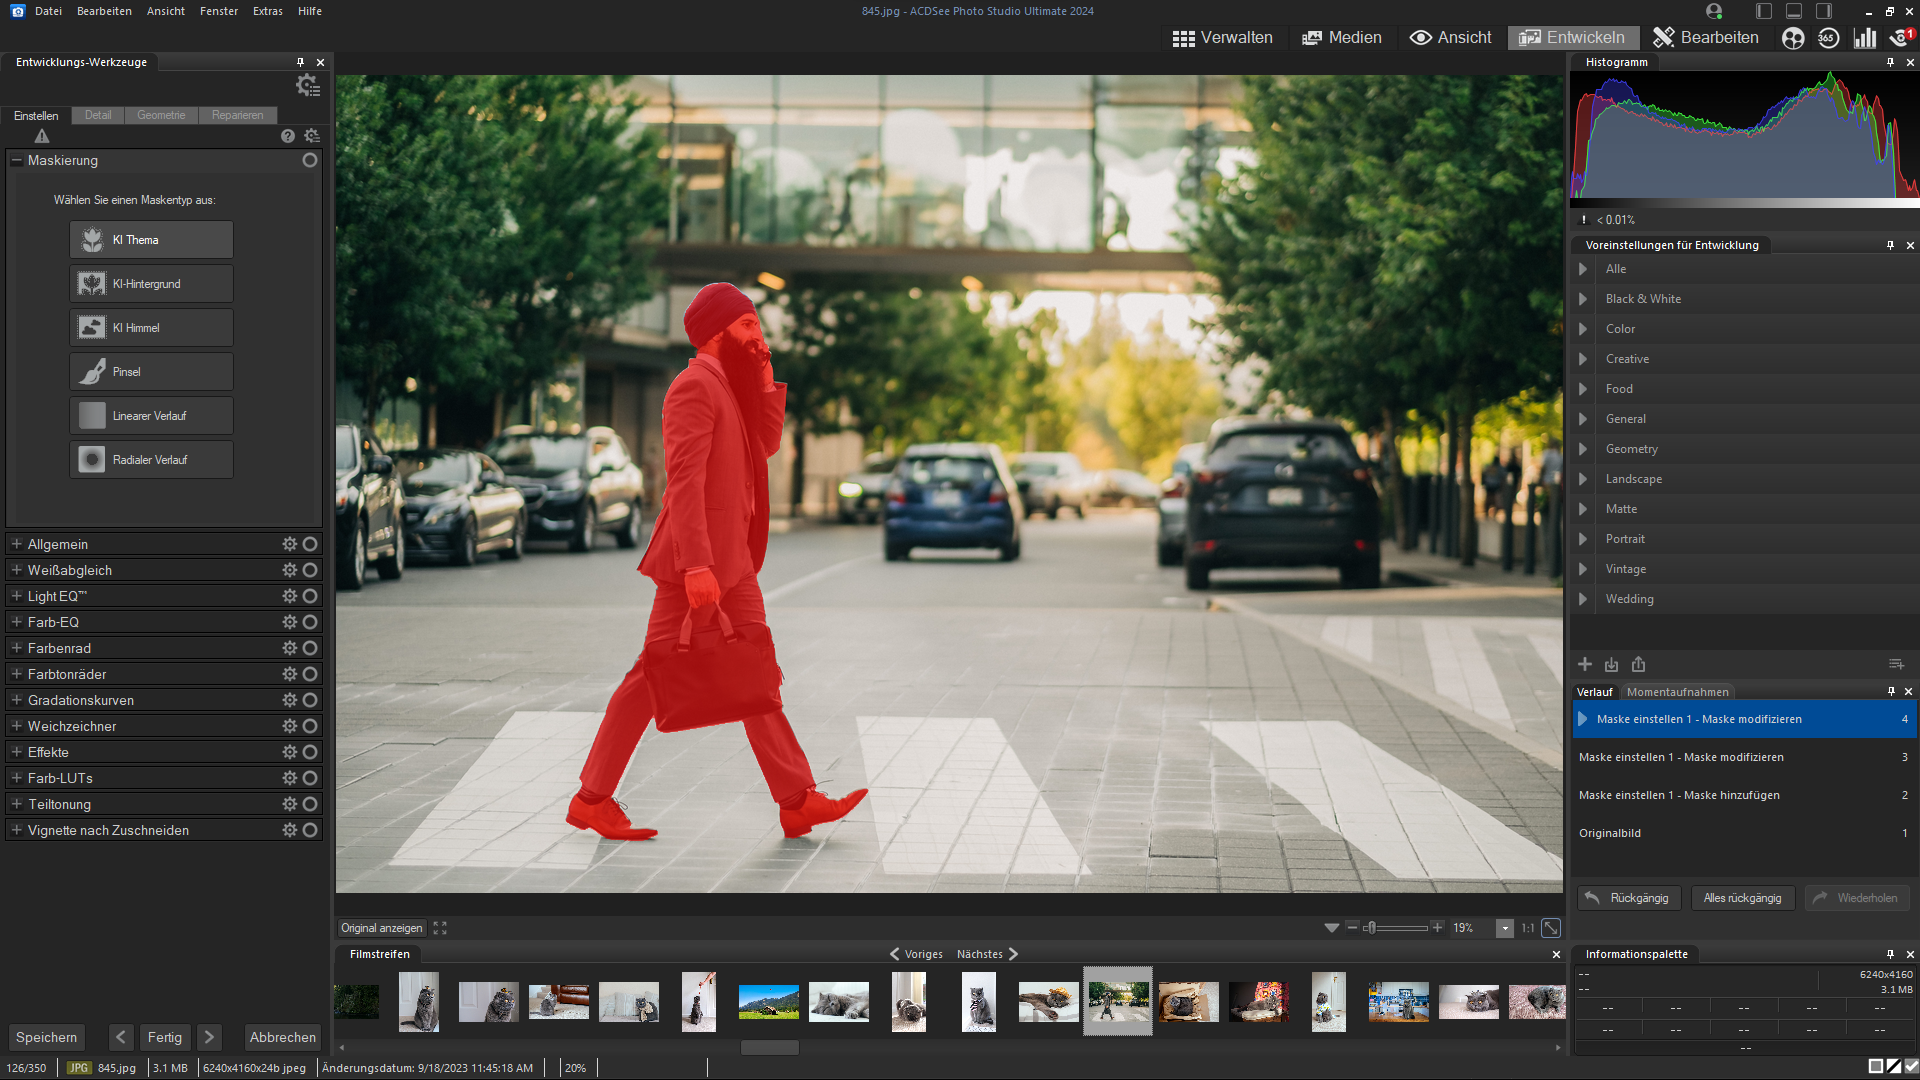Expand the Gradationskurven section
The width and height of the screenshot is (1920, 1080).
17,700
